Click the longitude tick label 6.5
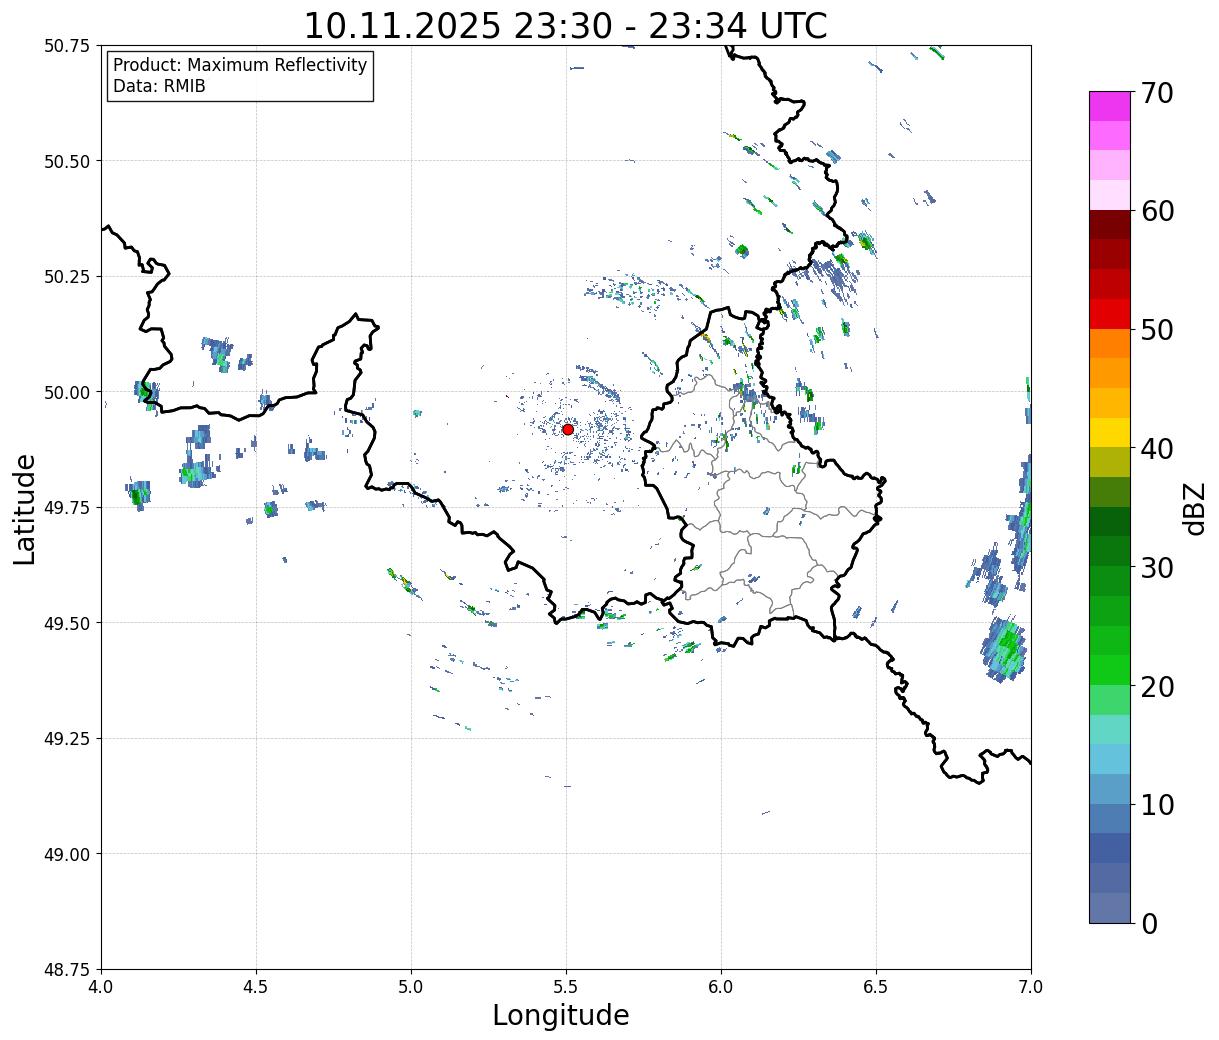Viewport: 1219px width, 1040px height. [x=876, y=987]
